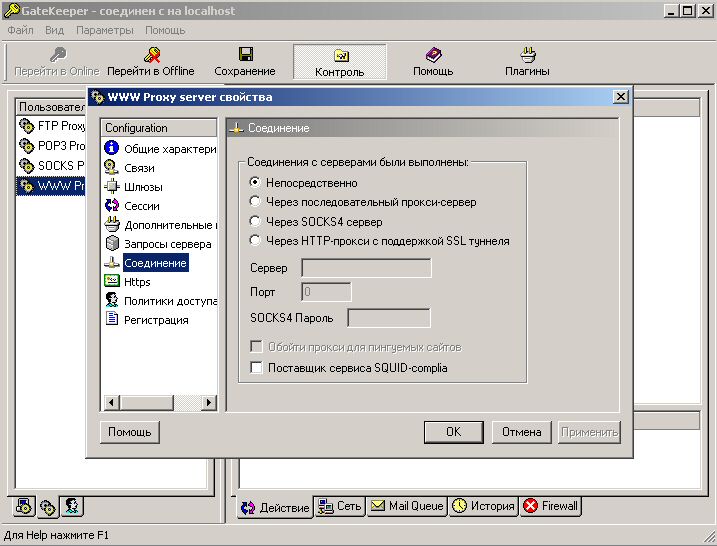The height and width of the screenshot is (546, 717).
Task: Switch to Перейти в Offline mode
Action: [151, 55]
